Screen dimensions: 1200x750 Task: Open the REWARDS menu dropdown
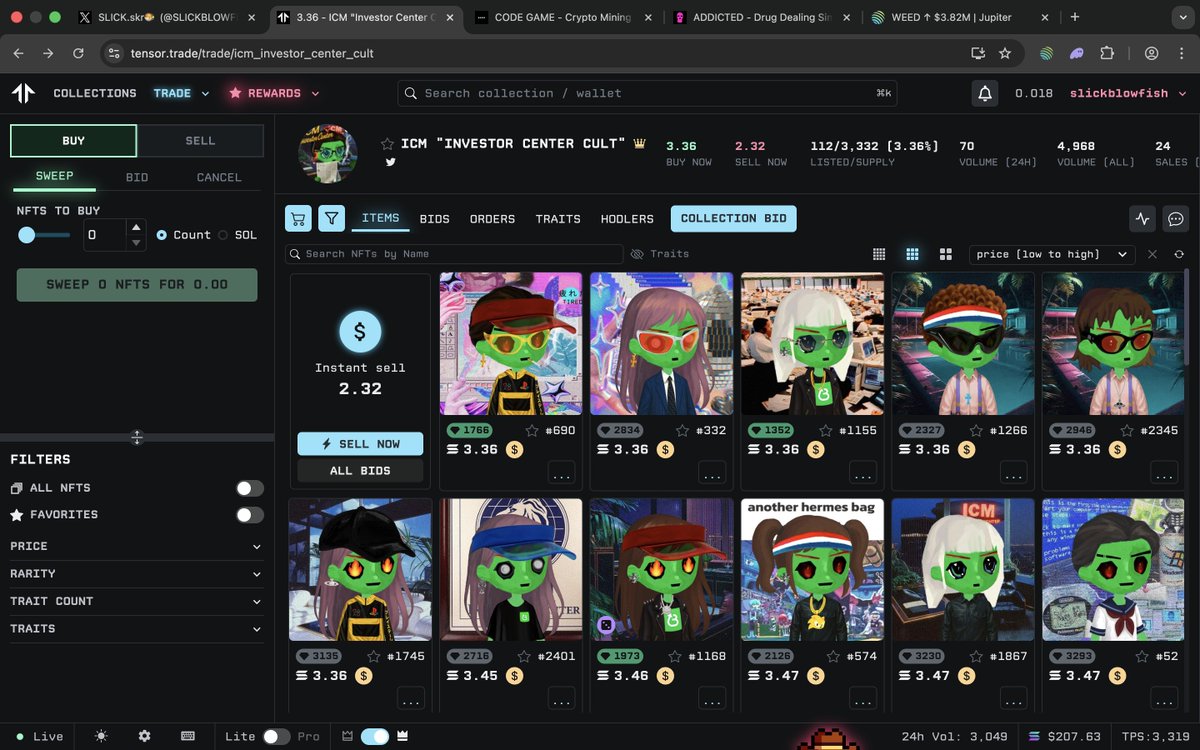[x=274, y=93]
